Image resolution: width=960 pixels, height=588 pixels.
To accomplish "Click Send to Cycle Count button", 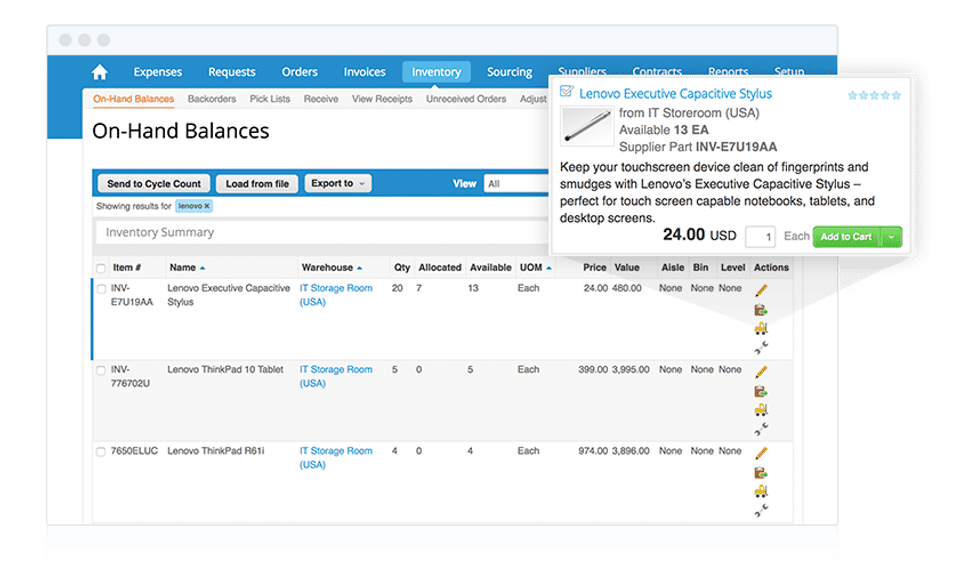I will click(x=154, y=184).
